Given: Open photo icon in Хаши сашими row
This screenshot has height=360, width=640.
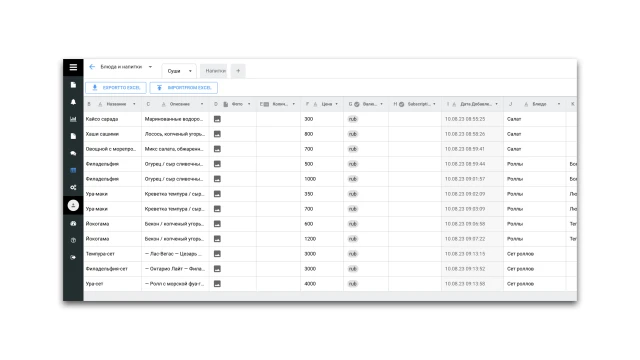Looking at the screenshot, I should (217, 134).
